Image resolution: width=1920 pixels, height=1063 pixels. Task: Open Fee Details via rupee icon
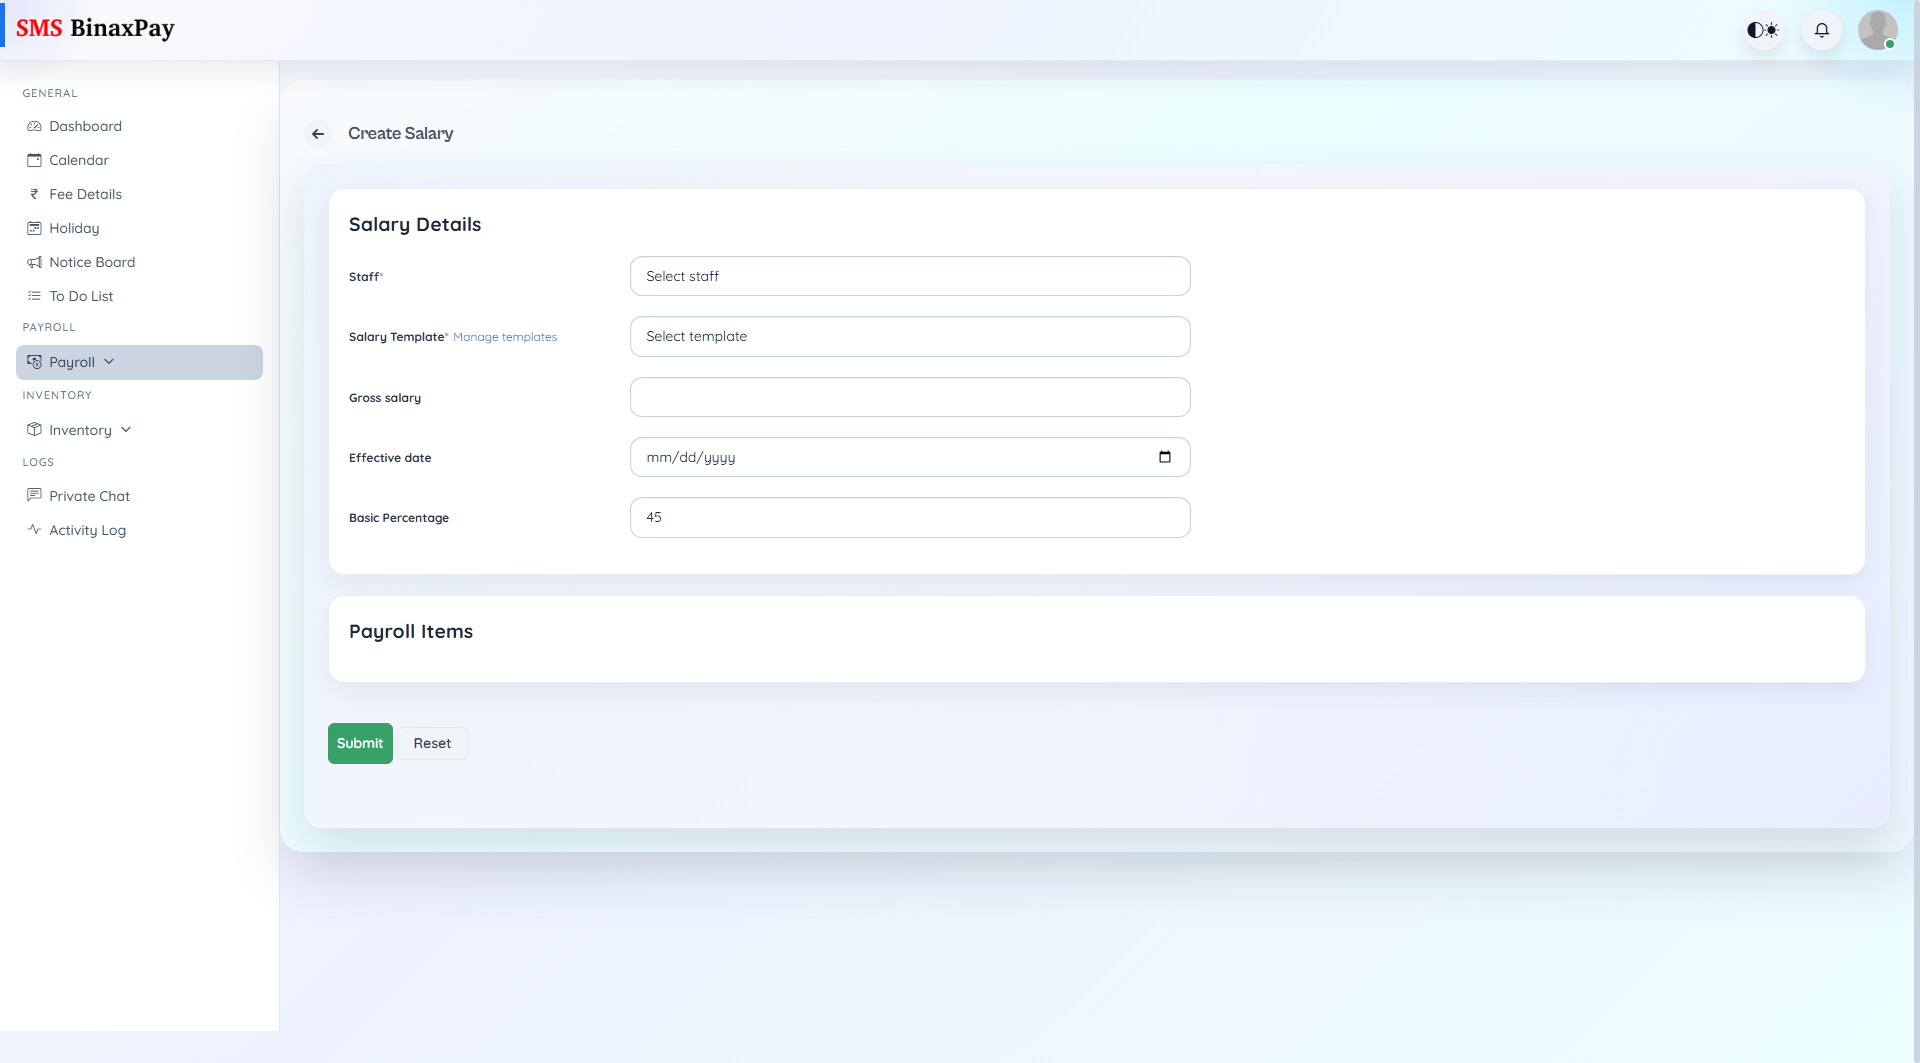tap(33, 193)
